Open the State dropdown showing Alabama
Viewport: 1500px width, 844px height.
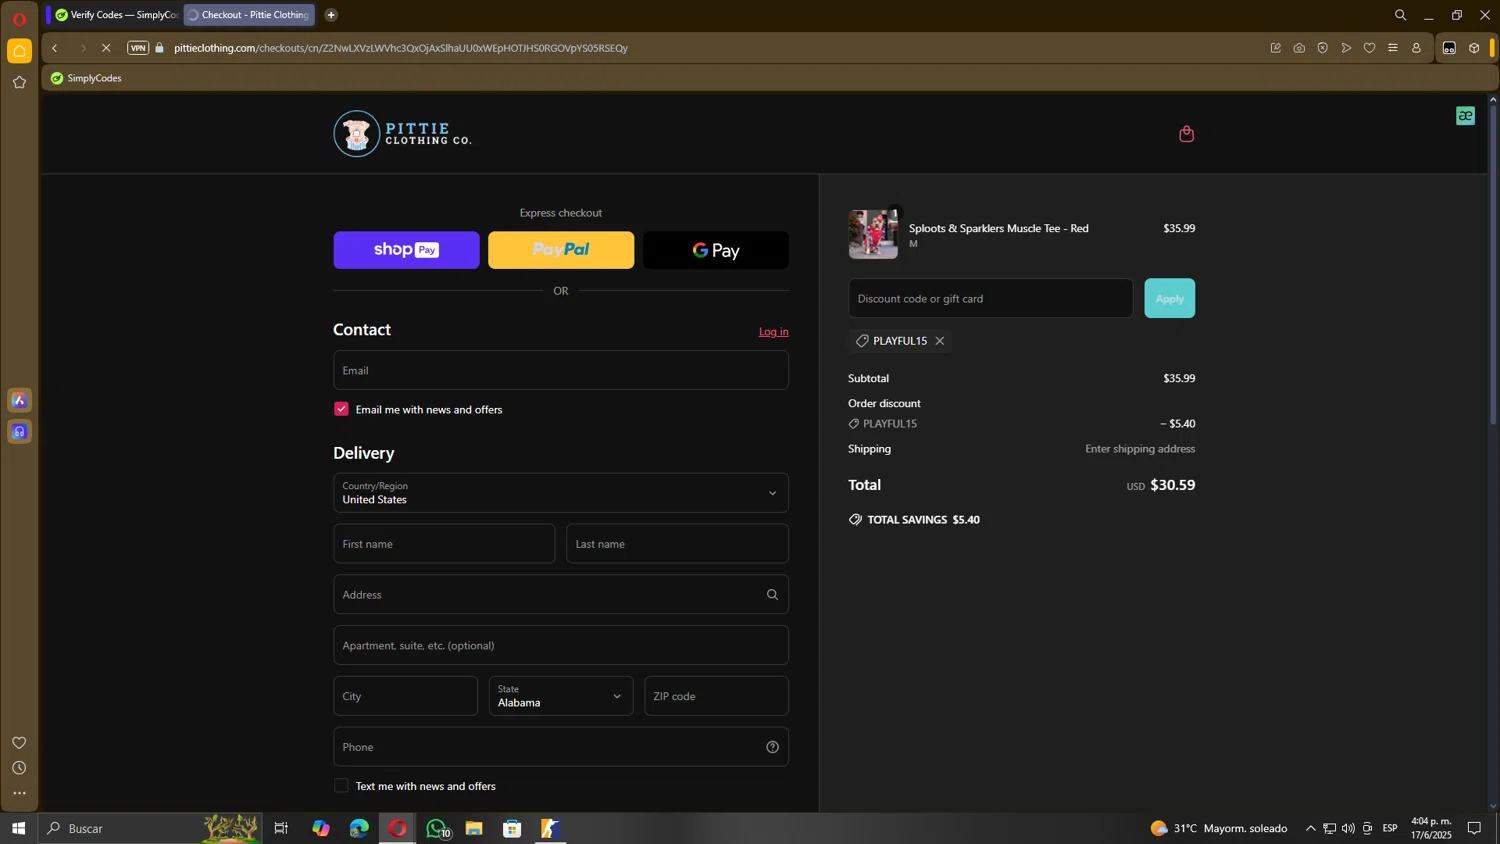[560, 696]
